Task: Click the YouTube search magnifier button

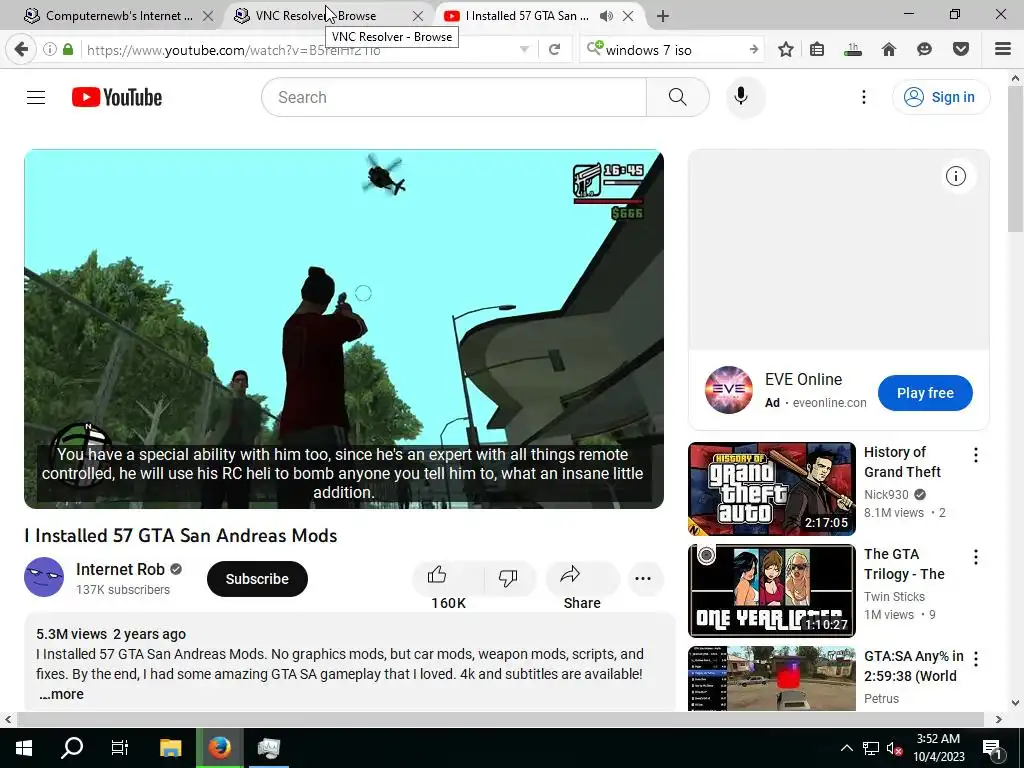Action: 677,97
